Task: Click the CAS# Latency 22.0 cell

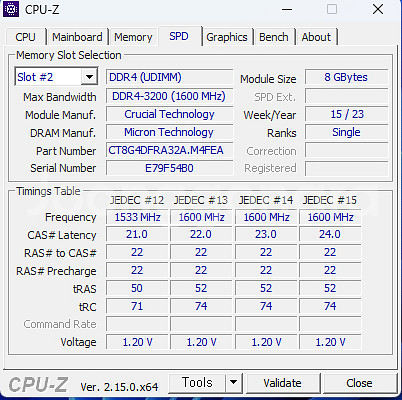Action: [201, 234]
